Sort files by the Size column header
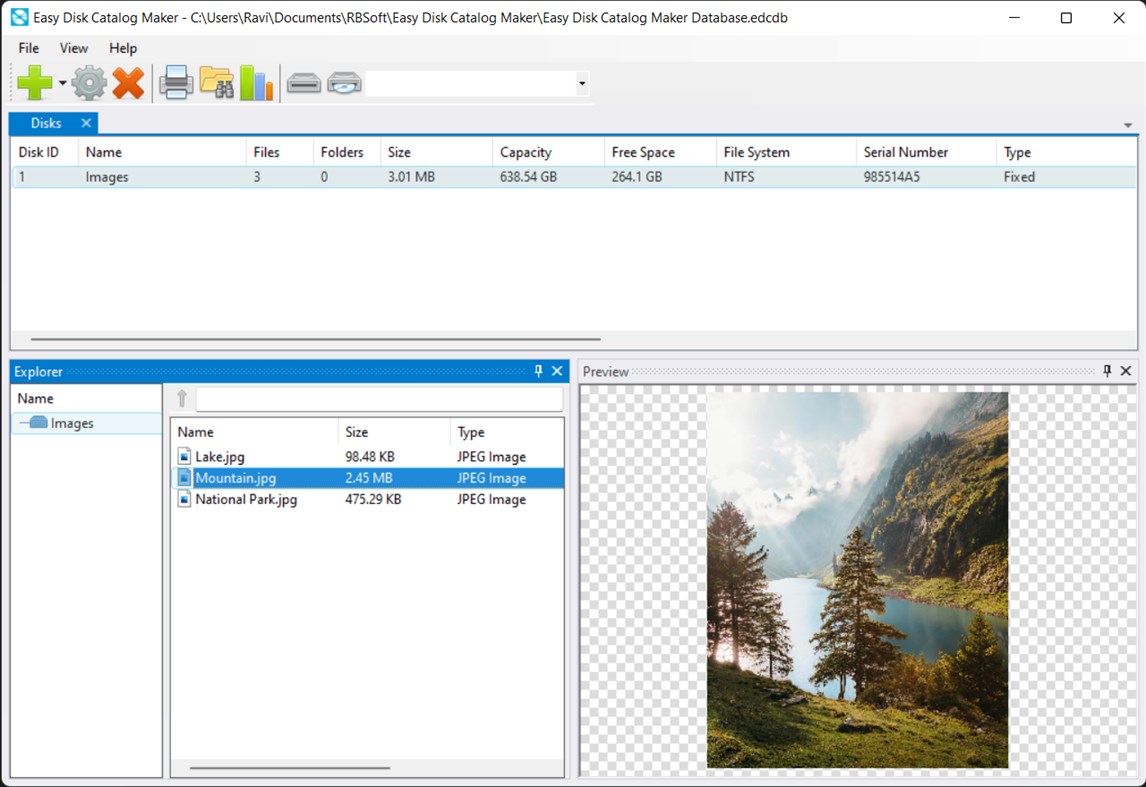 click(357, 432)
